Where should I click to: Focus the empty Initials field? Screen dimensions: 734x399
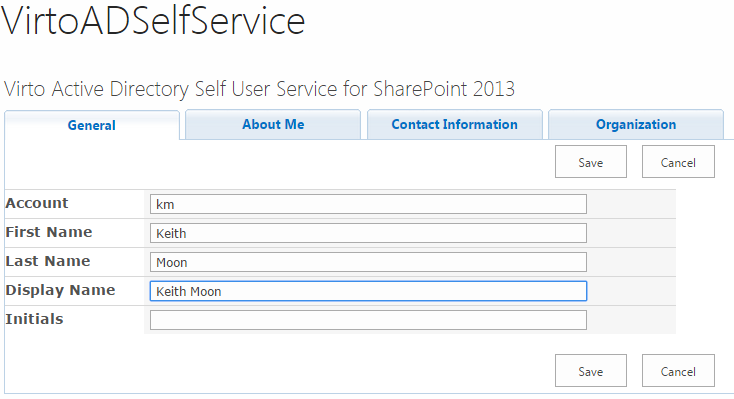coord(368,320)
